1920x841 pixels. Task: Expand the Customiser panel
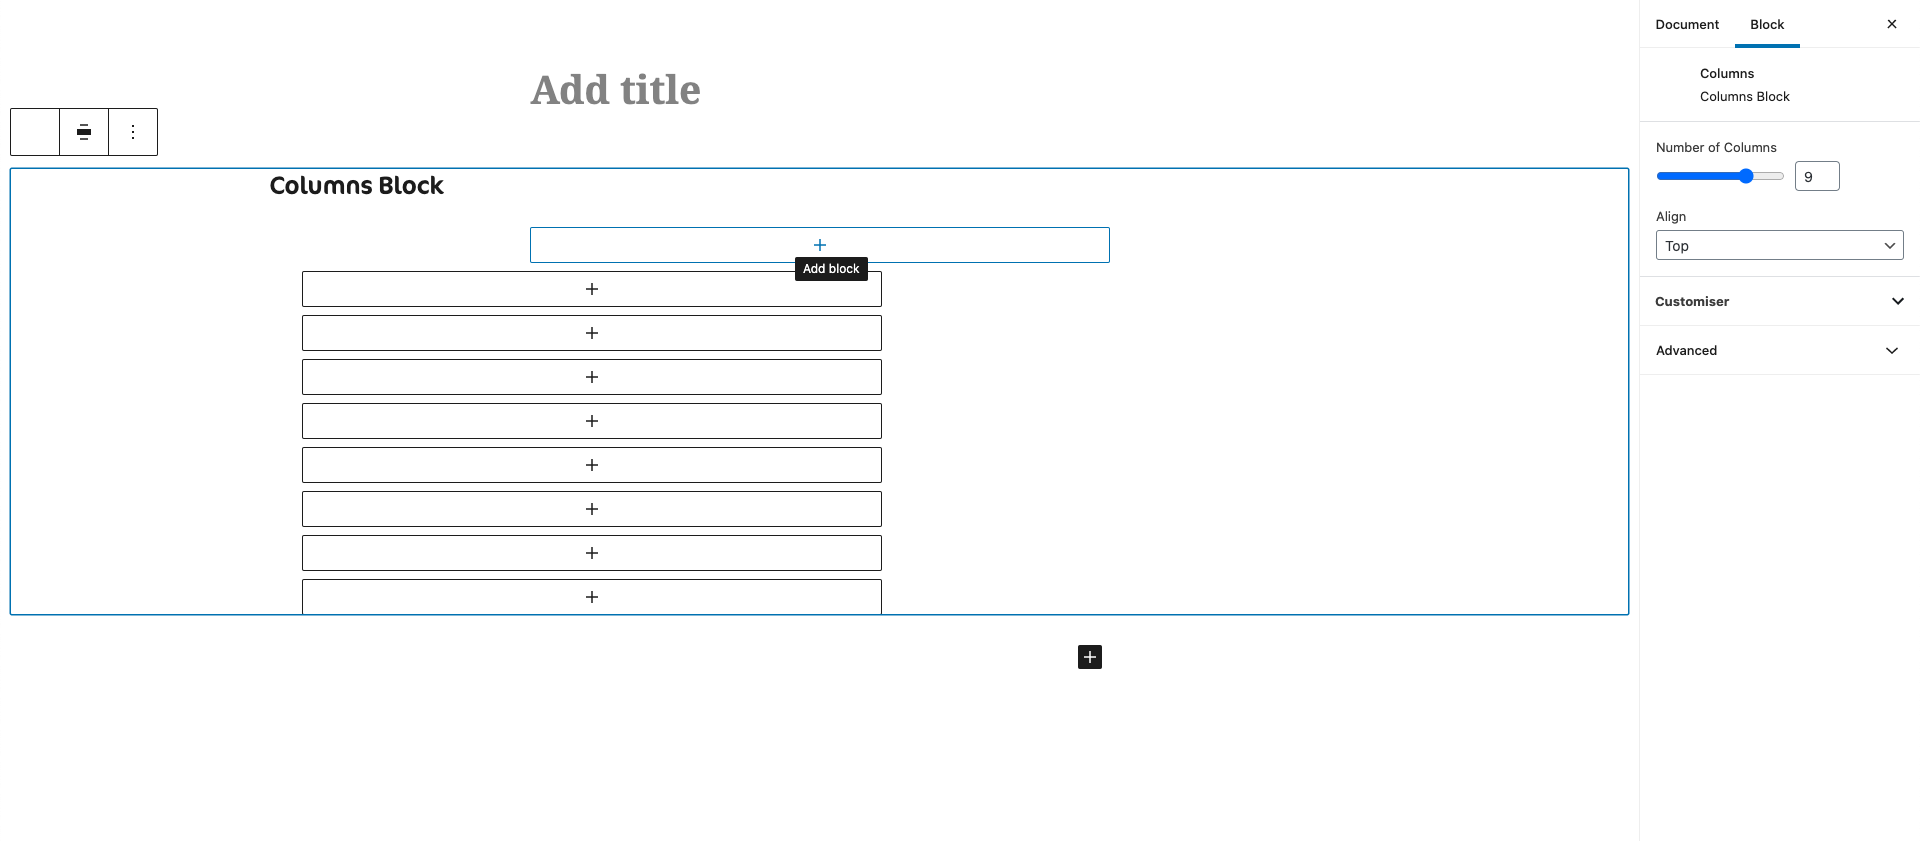coord(1779,301)
